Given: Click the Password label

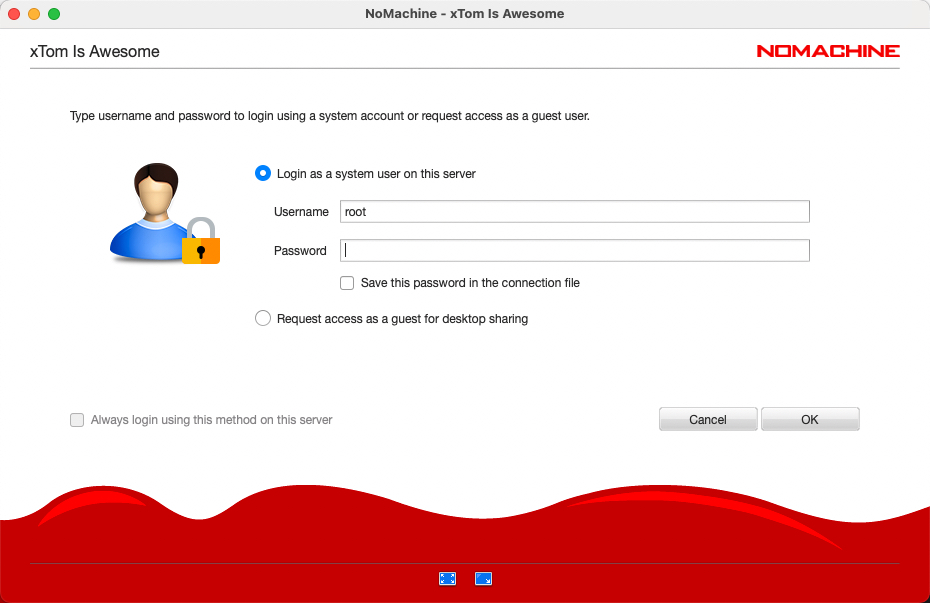Looking at the screenshot, I should (300, 251).
